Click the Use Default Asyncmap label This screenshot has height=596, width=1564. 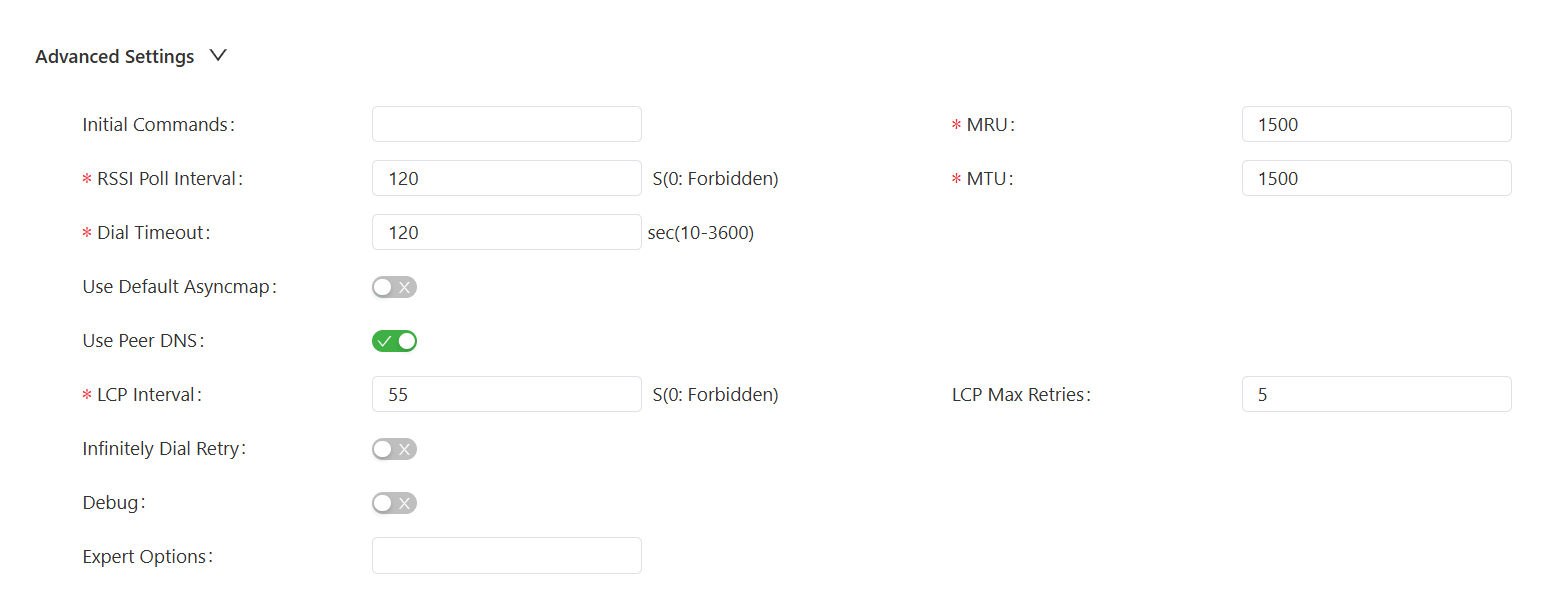coord(178,287)
